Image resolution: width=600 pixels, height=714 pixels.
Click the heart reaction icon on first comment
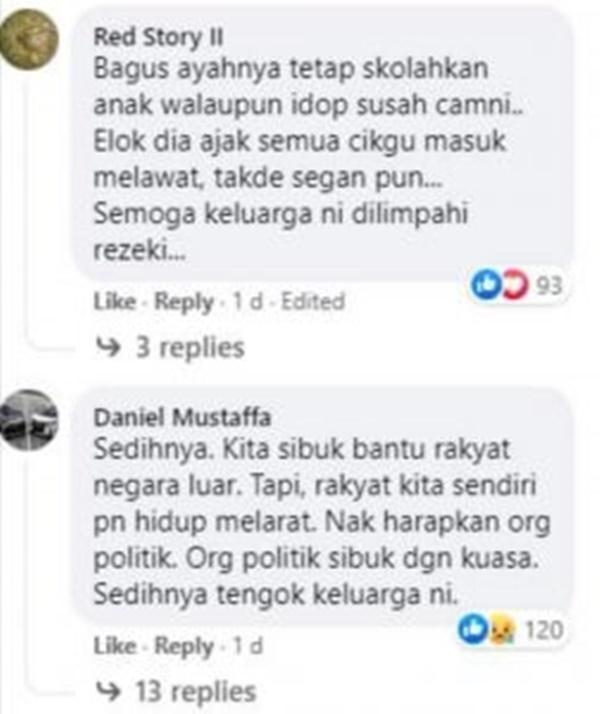[x=515, y=285]
